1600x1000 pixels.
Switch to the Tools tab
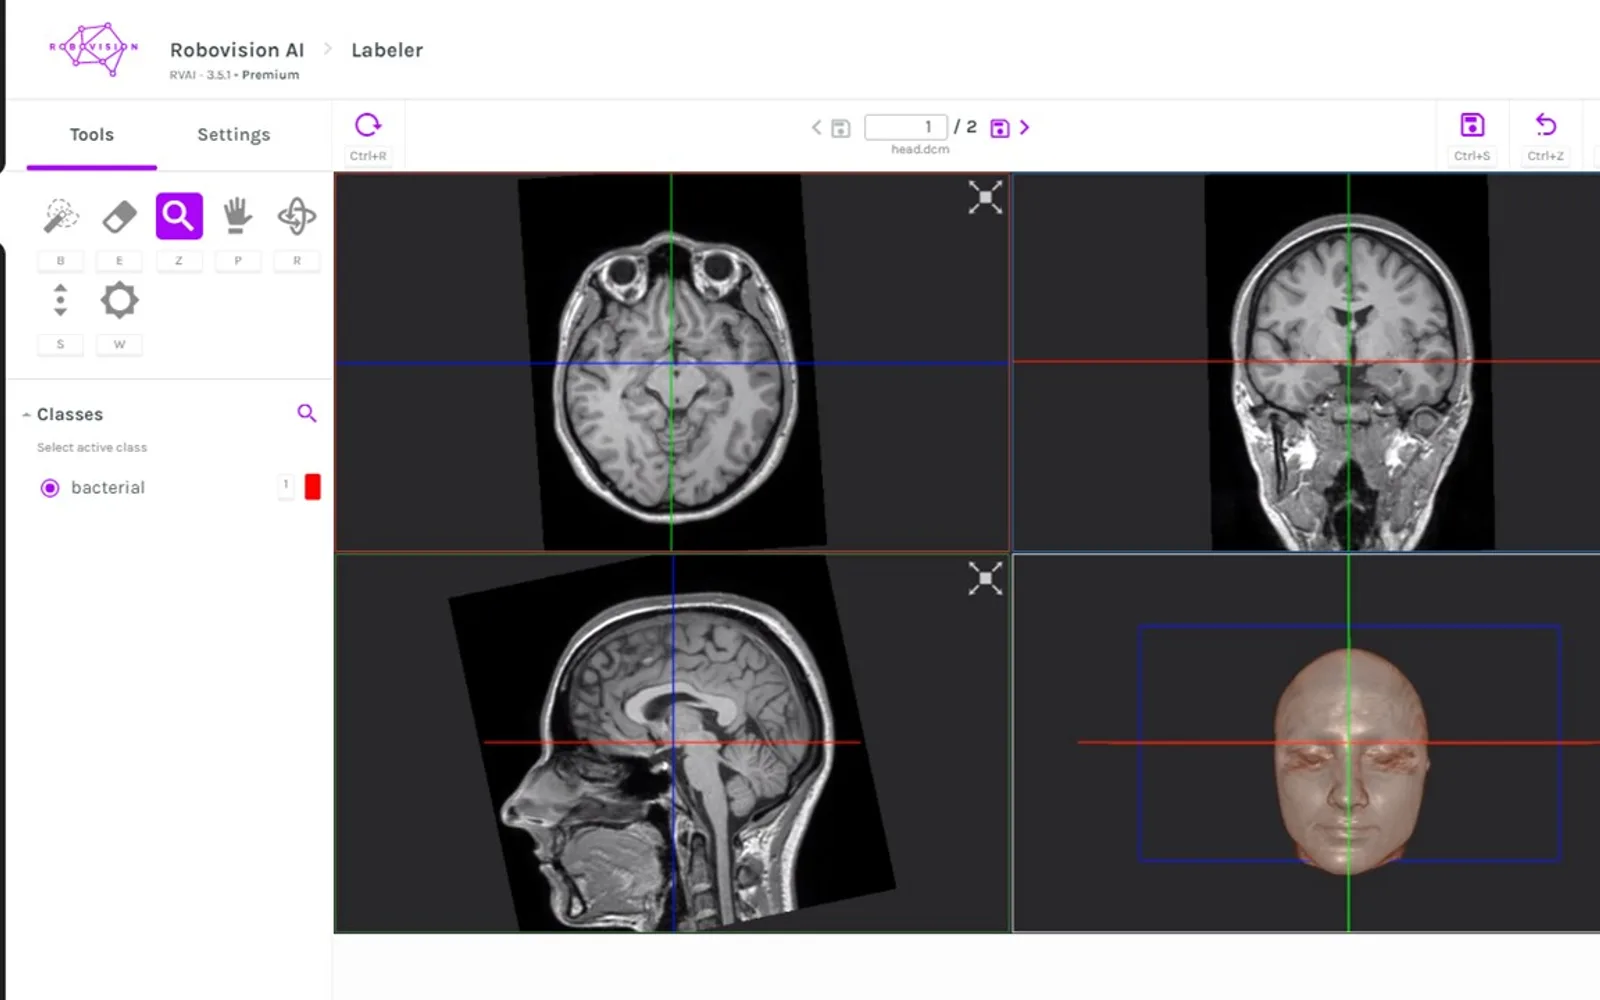92,135
